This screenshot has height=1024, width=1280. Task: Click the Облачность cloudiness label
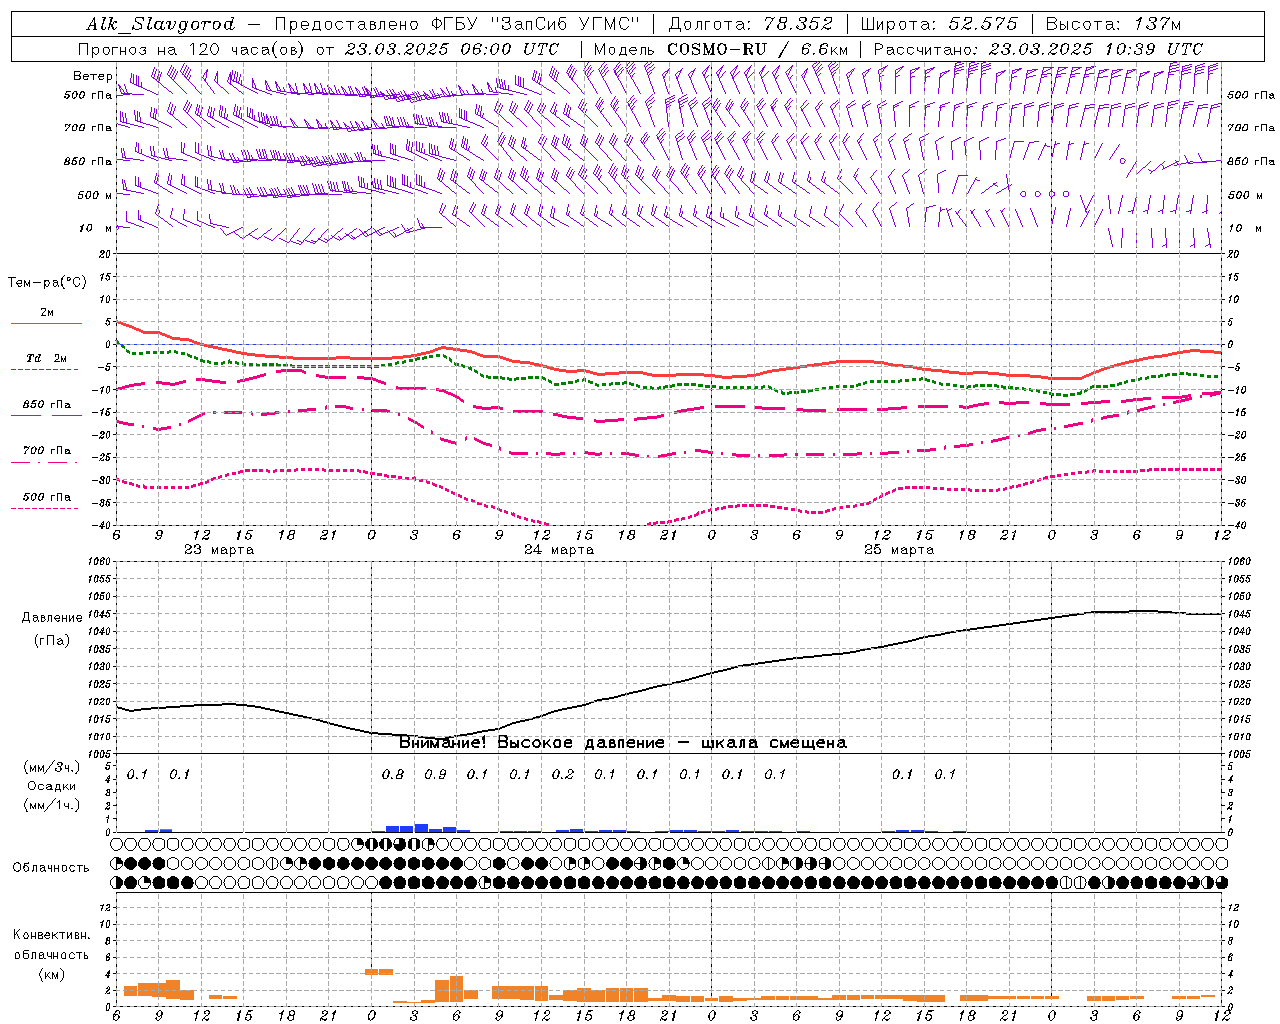coord(51,868)
